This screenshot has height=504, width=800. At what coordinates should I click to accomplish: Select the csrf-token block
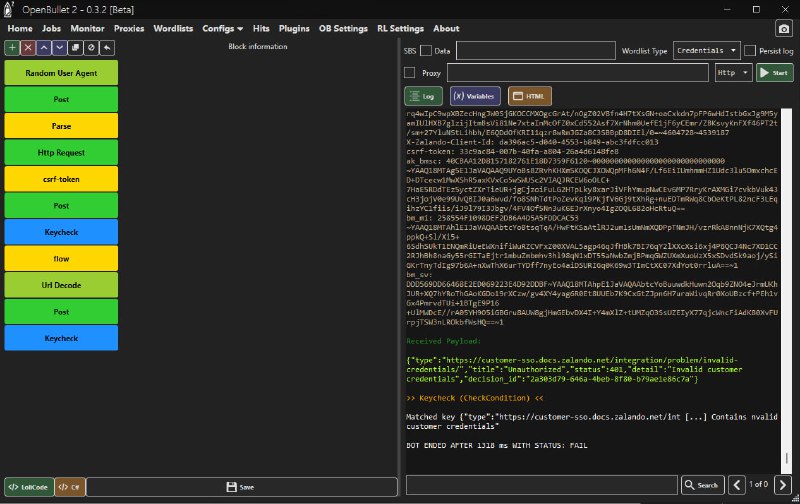61,179
